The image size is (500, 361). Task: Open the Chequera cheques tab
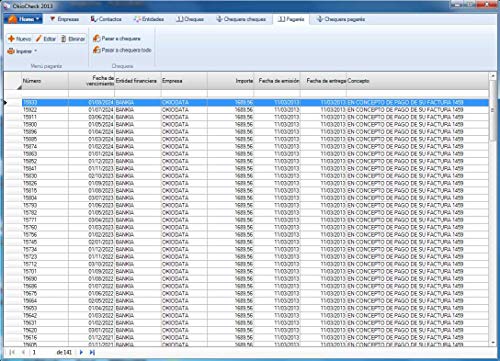click(241, 19)
